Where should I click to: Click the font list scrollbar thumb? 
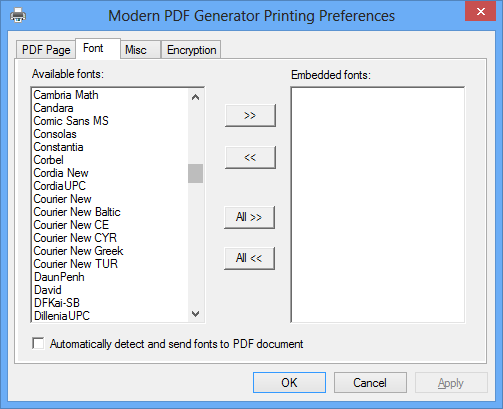(x=195, y=173)
